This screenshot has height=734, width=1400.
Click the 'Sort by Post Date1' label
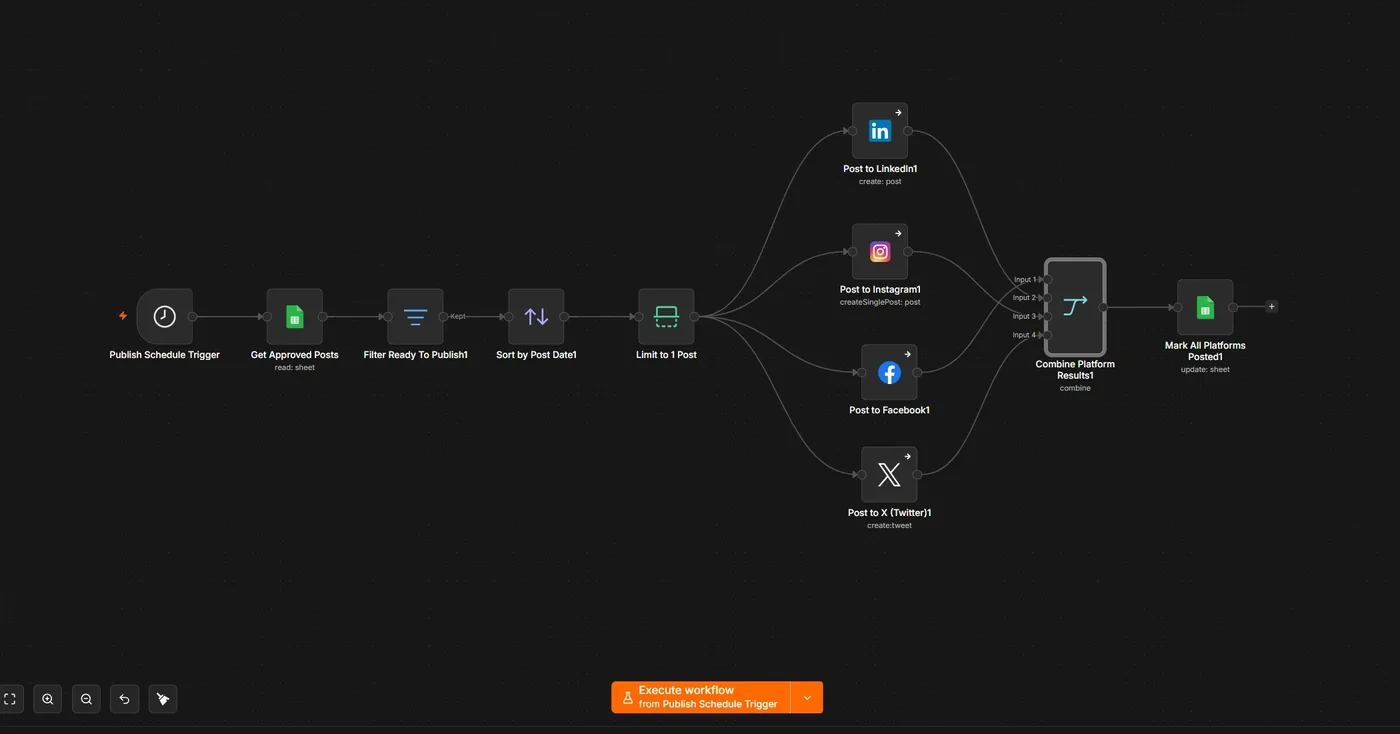[536, 355]
